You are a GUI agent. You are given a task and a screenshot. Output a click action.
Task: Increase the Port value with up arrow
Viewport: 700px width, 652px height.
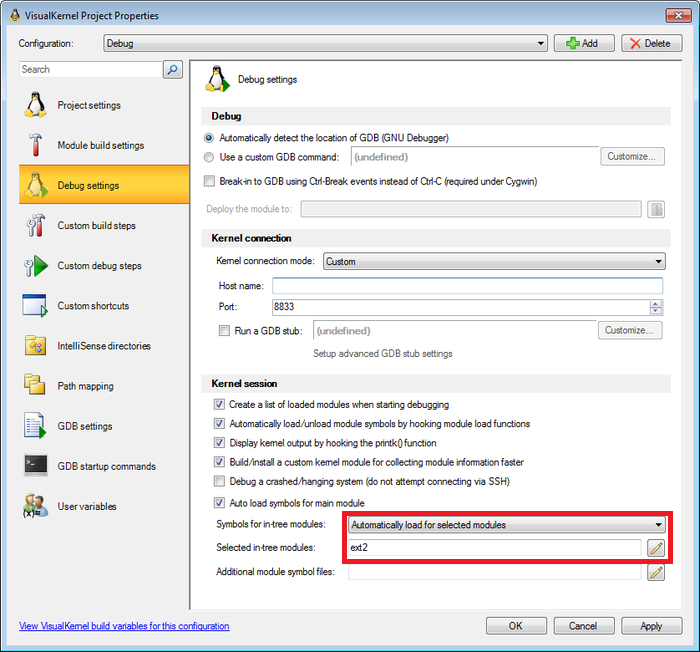(655, 304)
